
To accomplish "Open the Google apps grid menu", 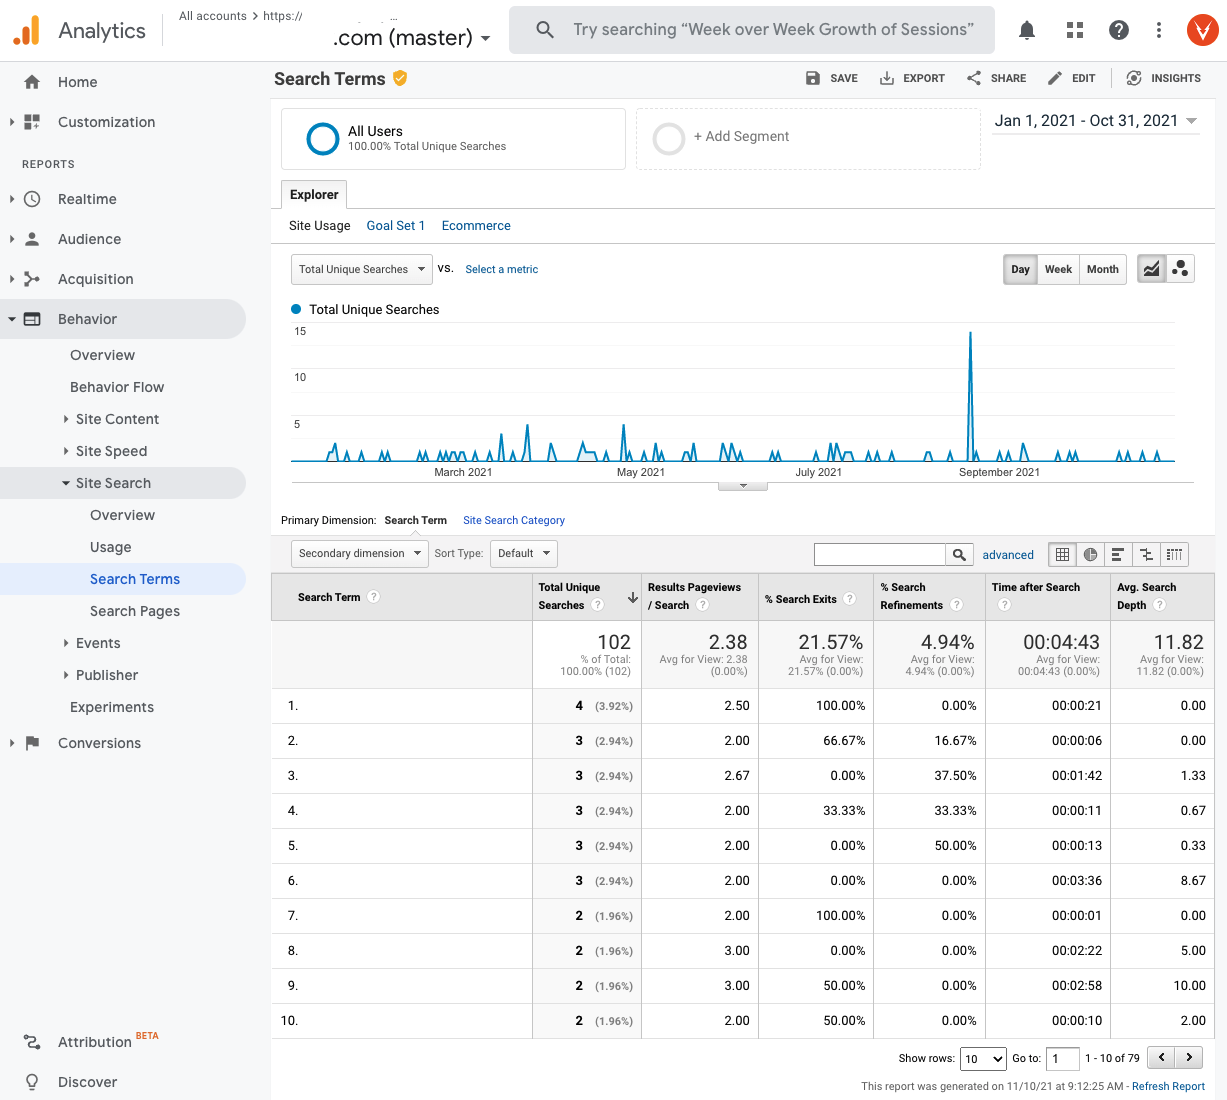I will [1074, 29].
